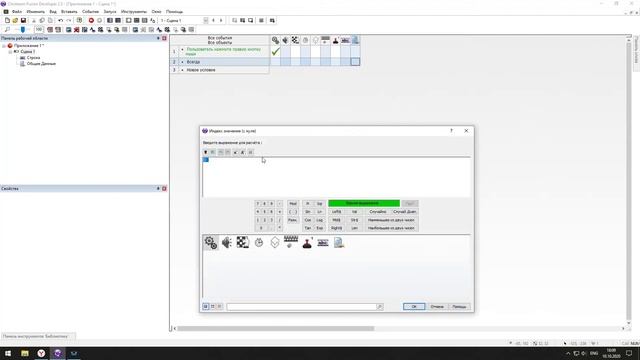This screenshot has height=360, width=640.
Task: Confirm the expression with the OK button
Action: coord(414,307)
